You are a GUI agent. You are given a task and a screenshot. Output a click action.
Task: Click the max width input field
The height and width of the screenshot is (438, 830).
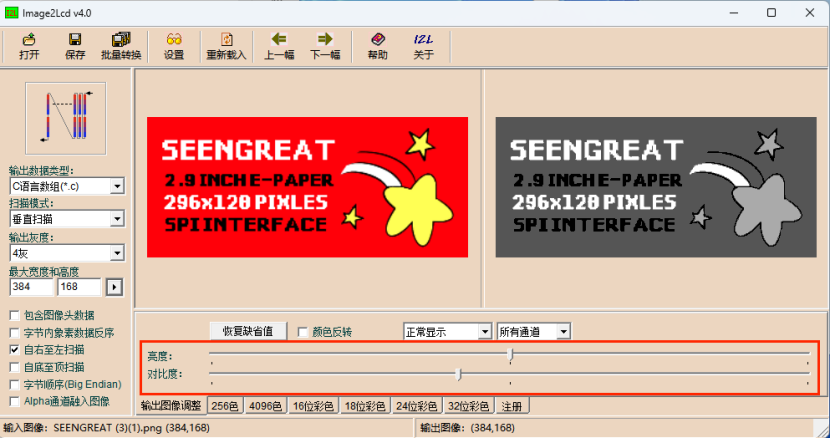31,288
